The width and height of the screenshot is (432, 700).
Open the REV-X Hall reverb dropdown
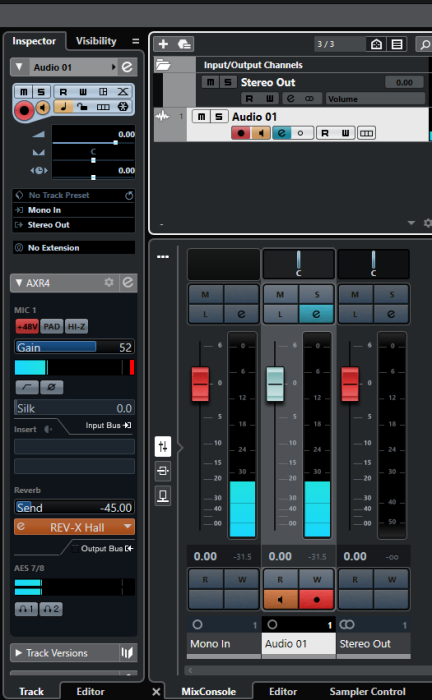[128, 527]
